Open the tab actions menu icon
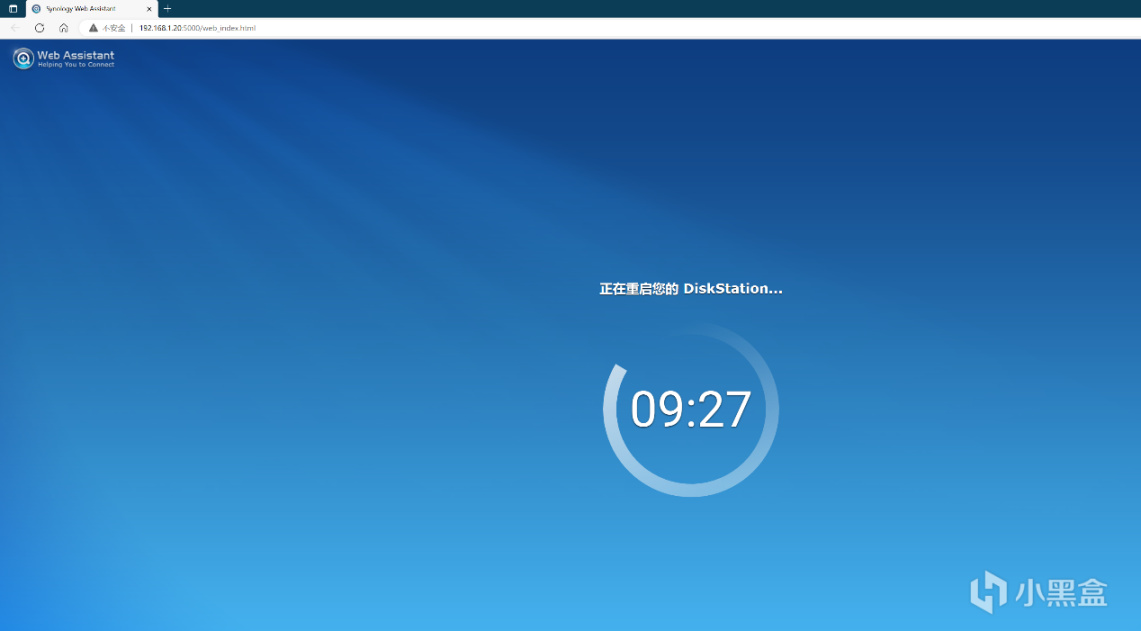The image size is (1141, 631). pyautogui.click(x=12, y=9)
